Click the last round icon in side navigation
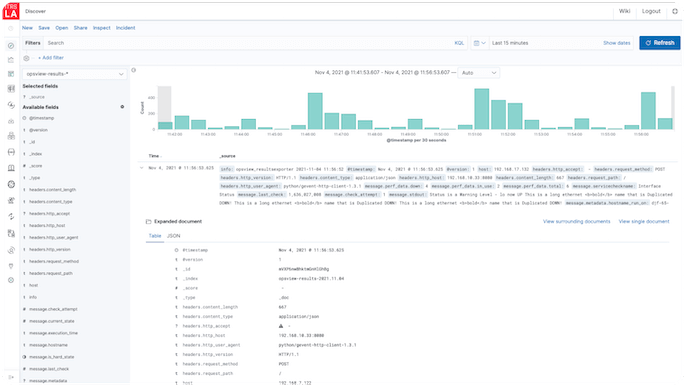Viewport: 686px width, 387px height. click(11, 280)
